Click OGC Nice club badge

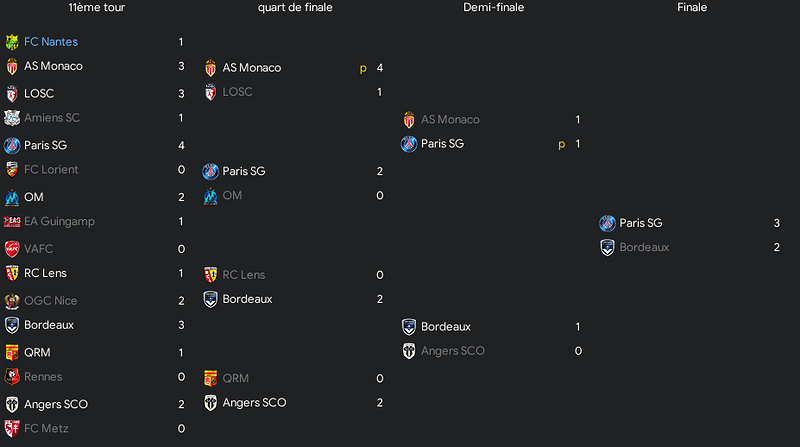(x=12, y=301)
